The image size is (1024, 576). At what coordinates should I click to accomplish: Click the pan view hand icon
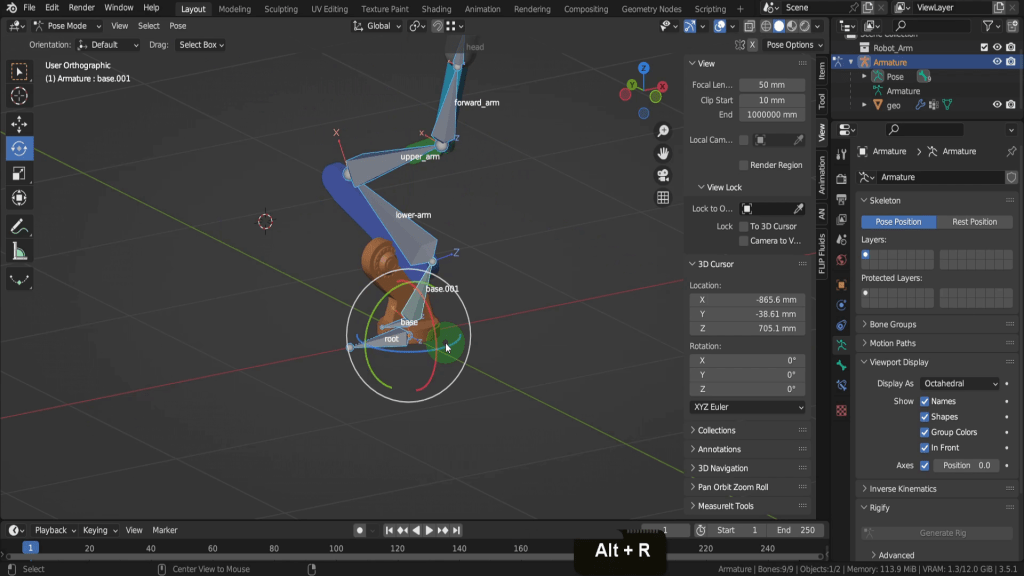[x=663, y=153]
